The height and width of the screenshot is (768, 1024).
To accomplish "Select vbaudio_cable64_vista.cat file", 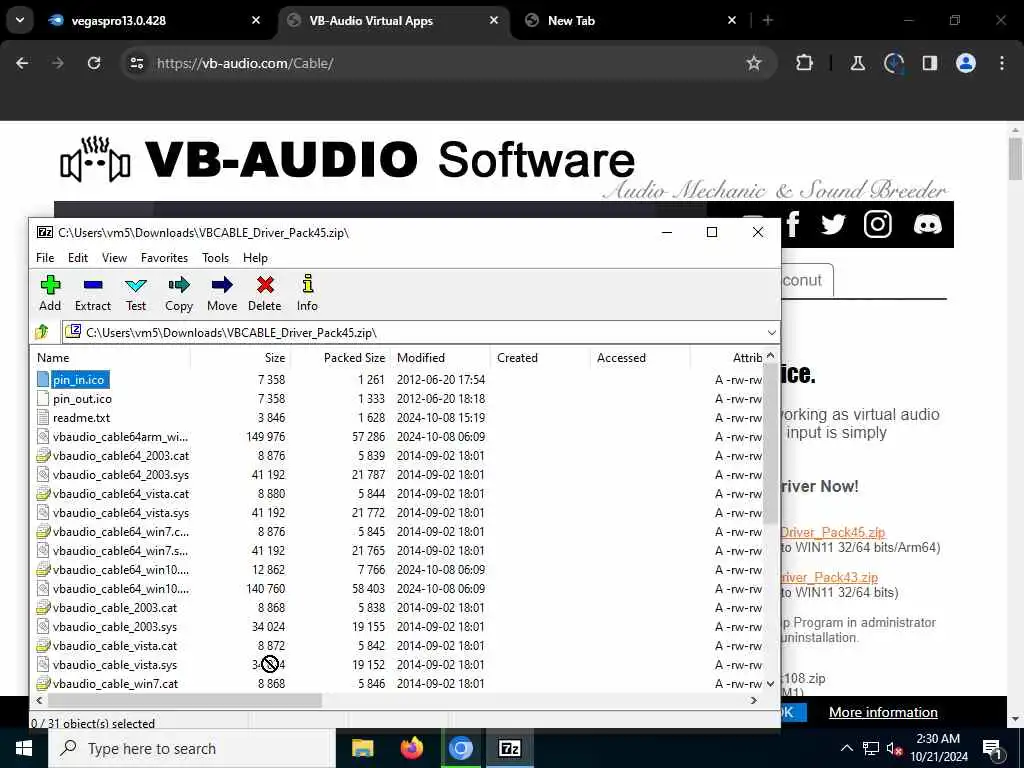I will coord(121,494).
